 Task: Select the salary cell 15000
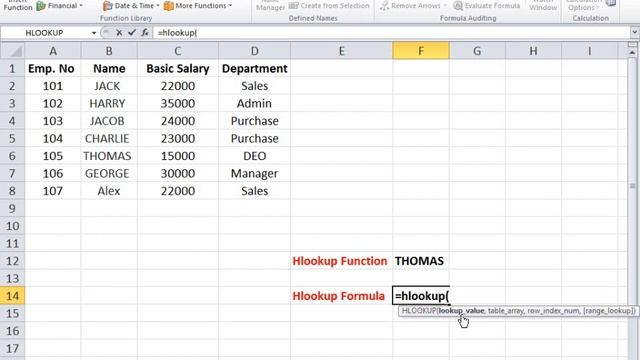178,156
